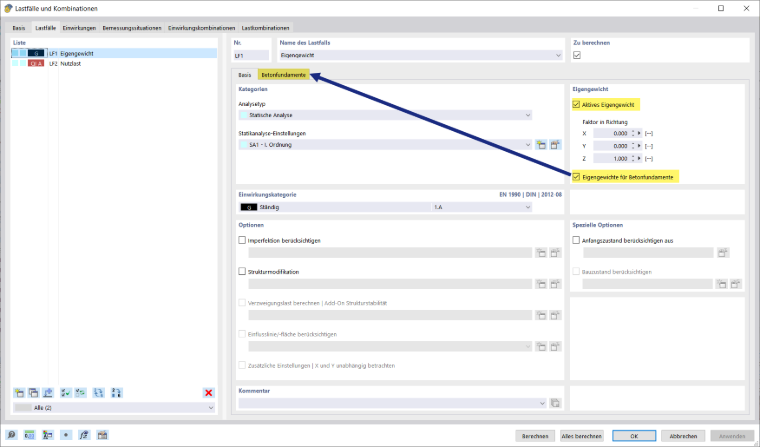This screenshot has height=447, width=760.
Task: Create new static analysis settings icon
Action: pyautogui.click(x=541, y=144)
